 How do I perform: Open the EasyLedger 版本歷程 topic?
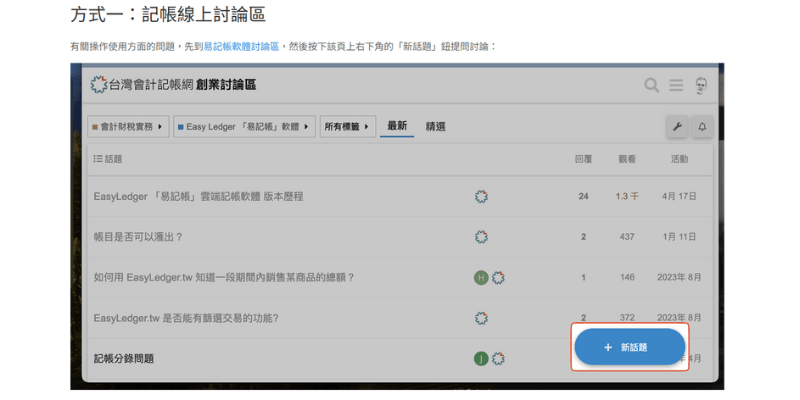(x=198, y=196)
